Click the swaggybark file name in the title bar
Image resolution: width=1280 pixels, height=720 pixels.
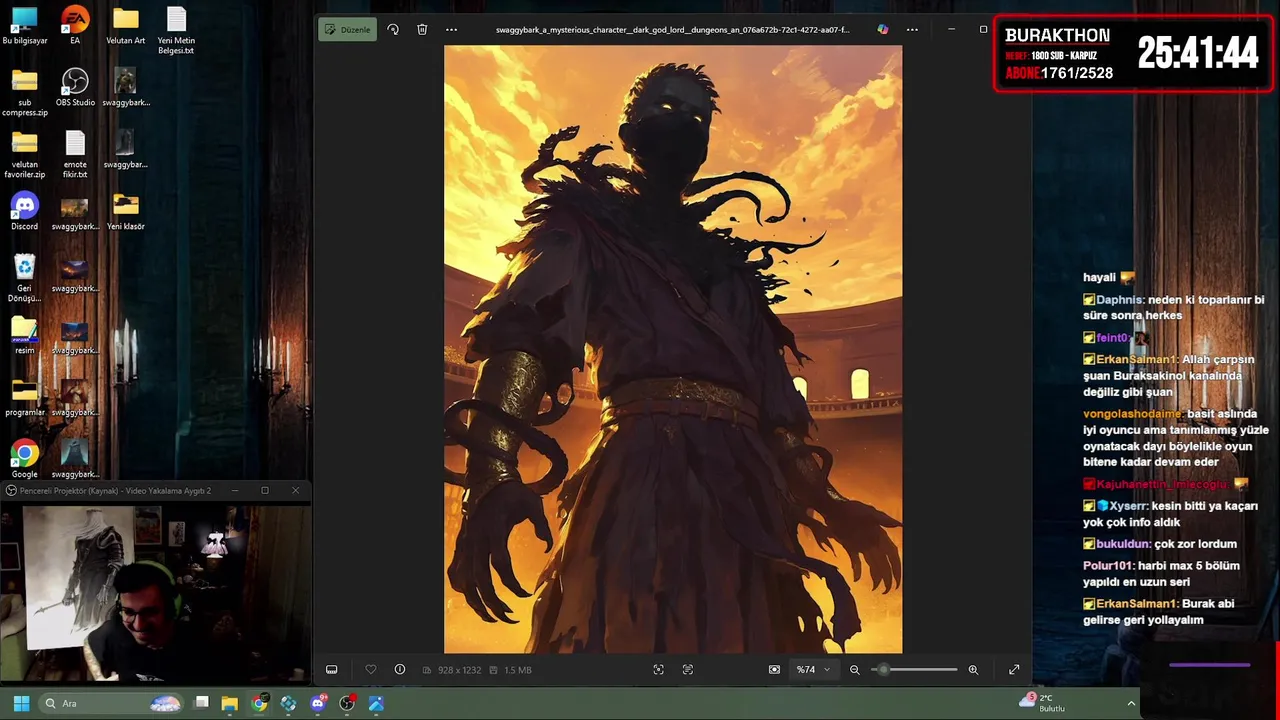click(672, 29)
